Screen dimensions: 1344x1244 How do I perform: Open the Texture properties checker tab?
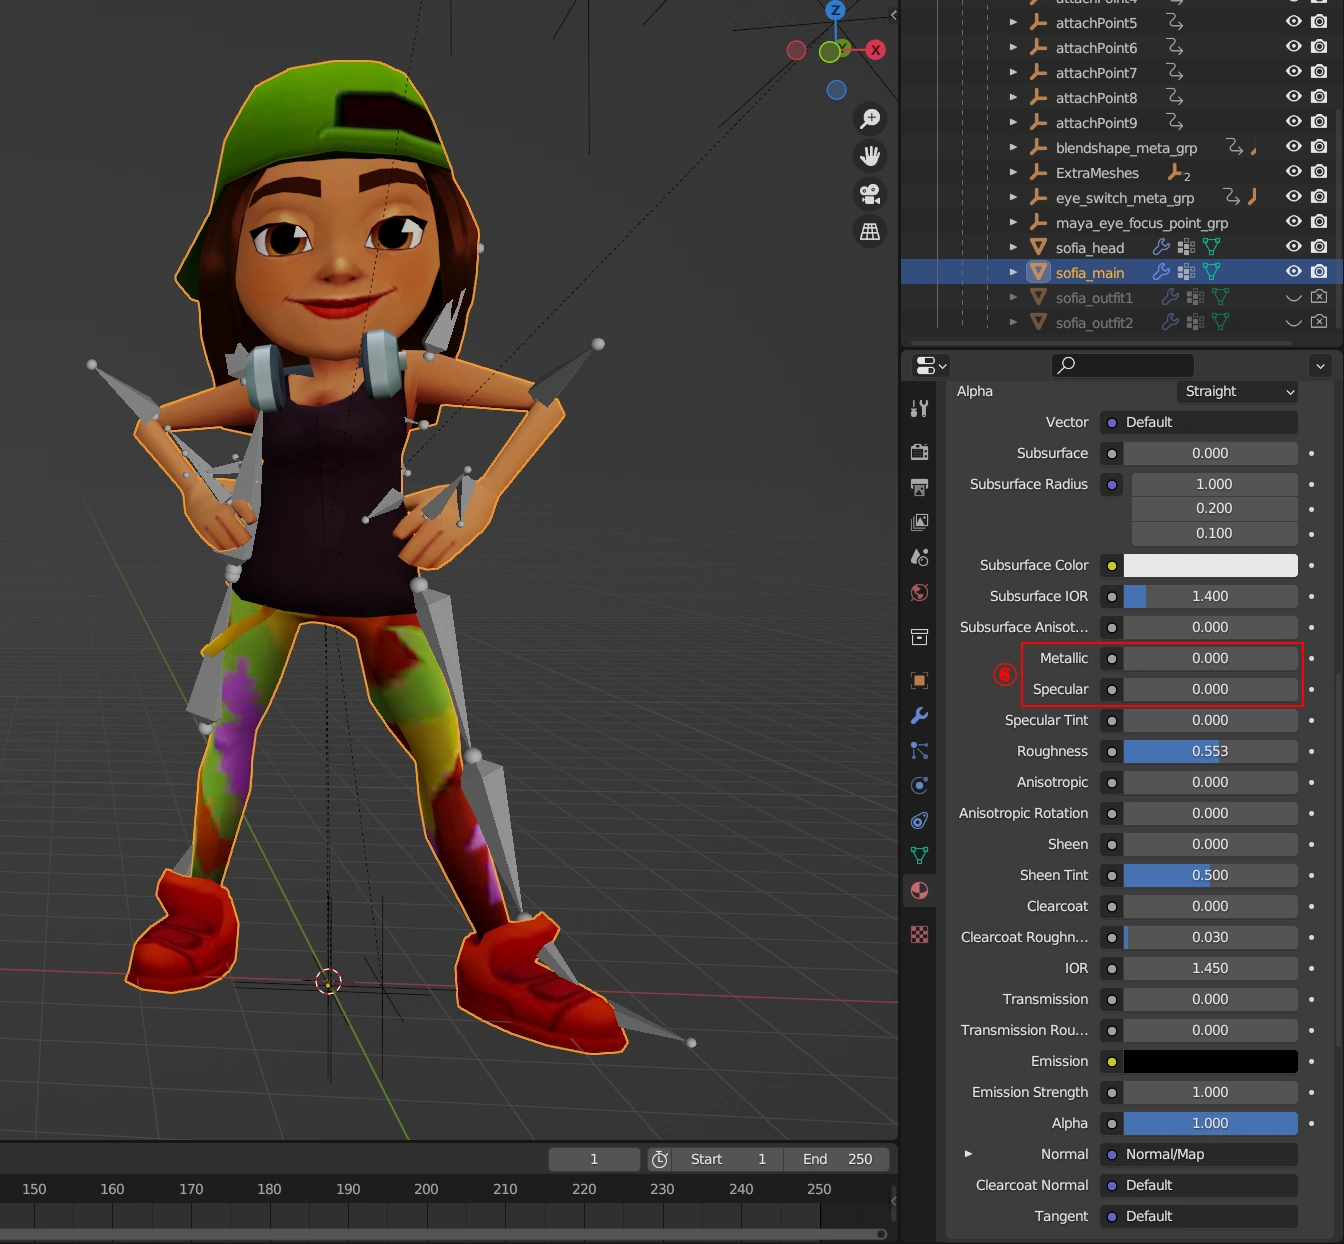point(919,934)
